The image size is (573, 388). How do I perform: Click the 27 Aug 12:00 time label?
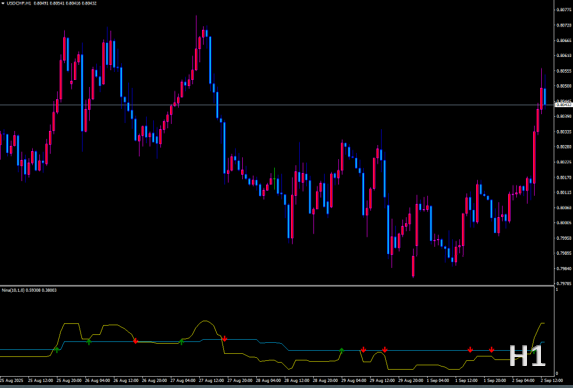(x=211, y=380)
